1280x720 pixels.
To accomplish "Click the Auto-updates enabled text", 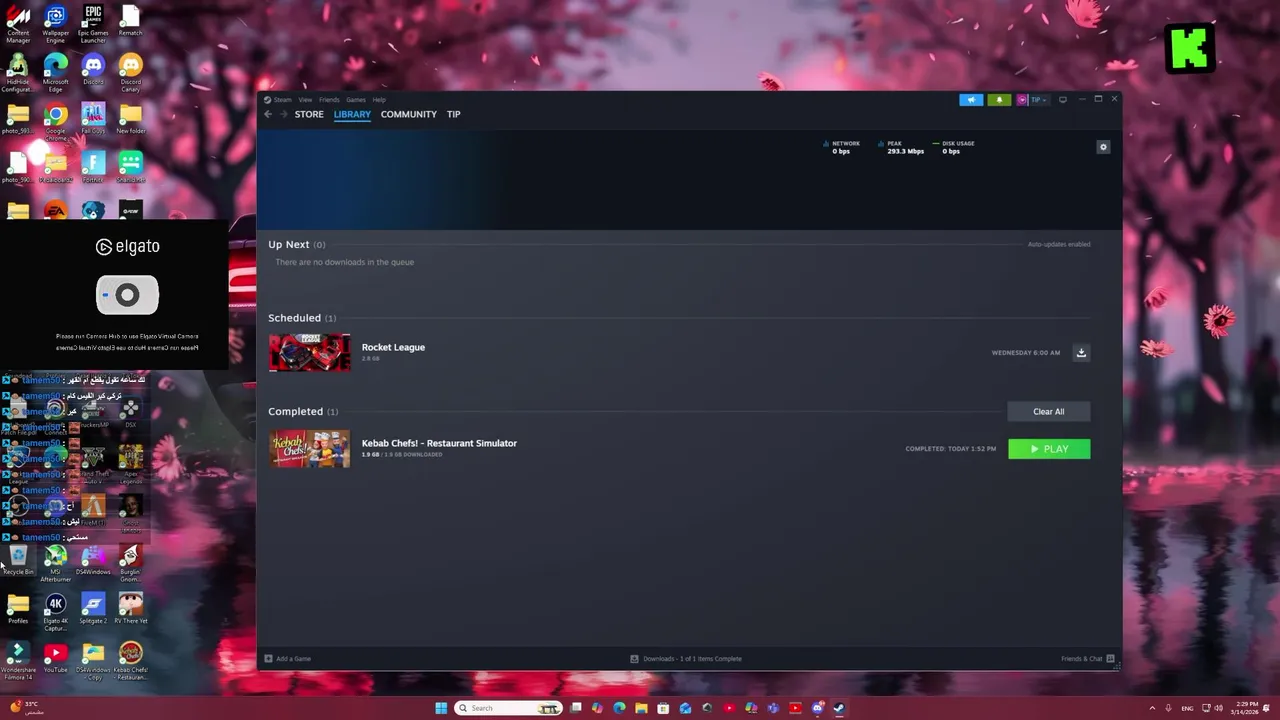I will (x=1059, y=244).
